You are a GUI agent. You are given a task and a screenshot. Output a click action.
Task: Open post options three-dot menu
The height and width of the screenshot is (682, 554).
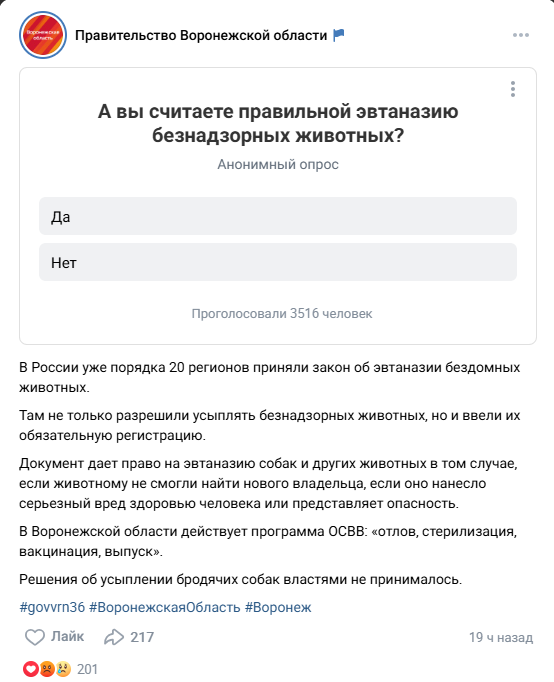(521, 35)
